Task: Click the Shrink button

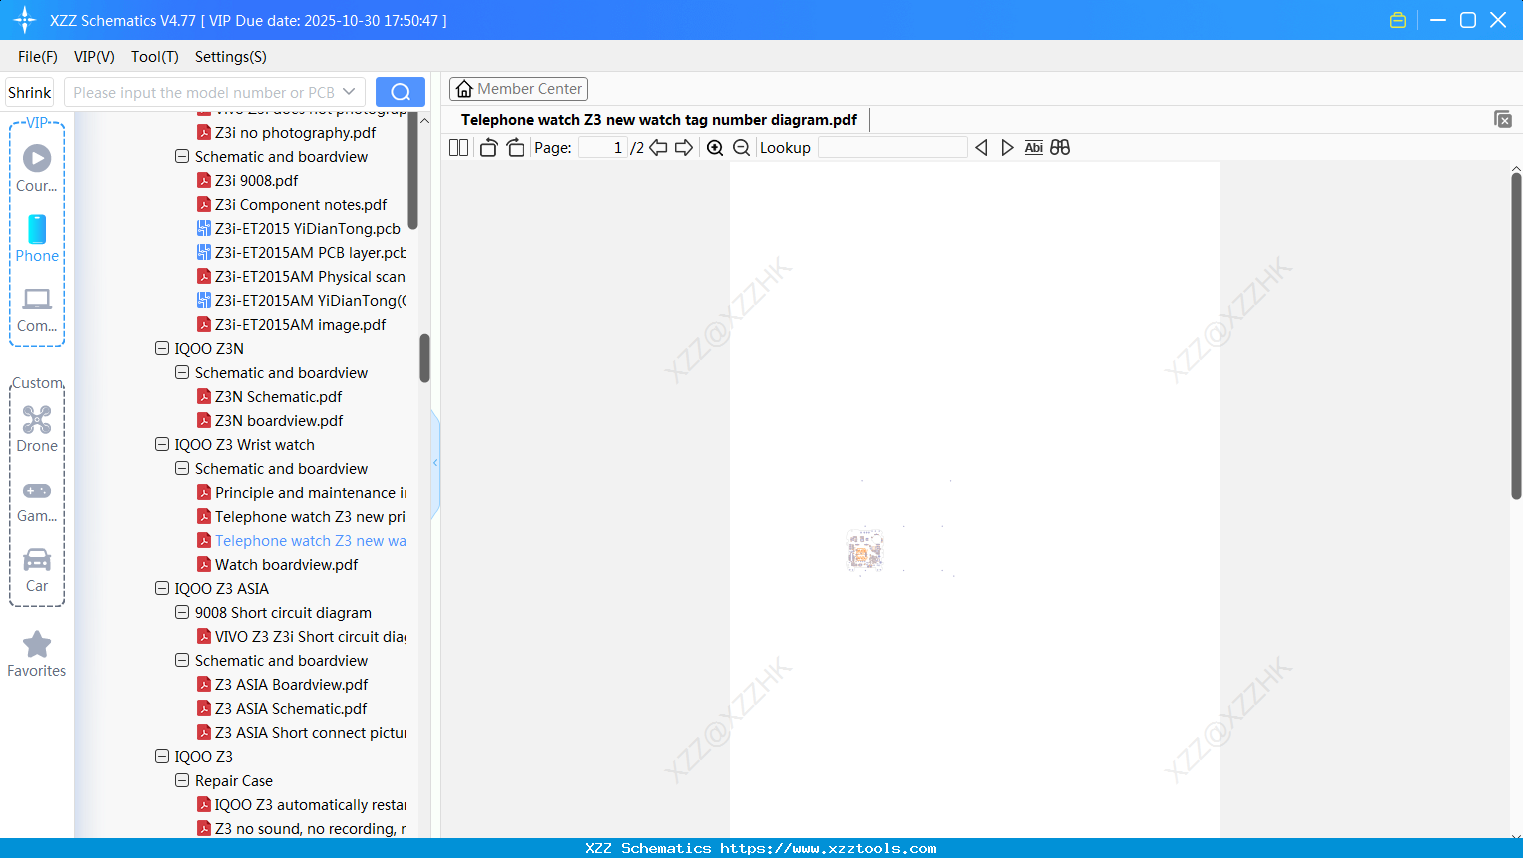Action: [x=30, y=92]
